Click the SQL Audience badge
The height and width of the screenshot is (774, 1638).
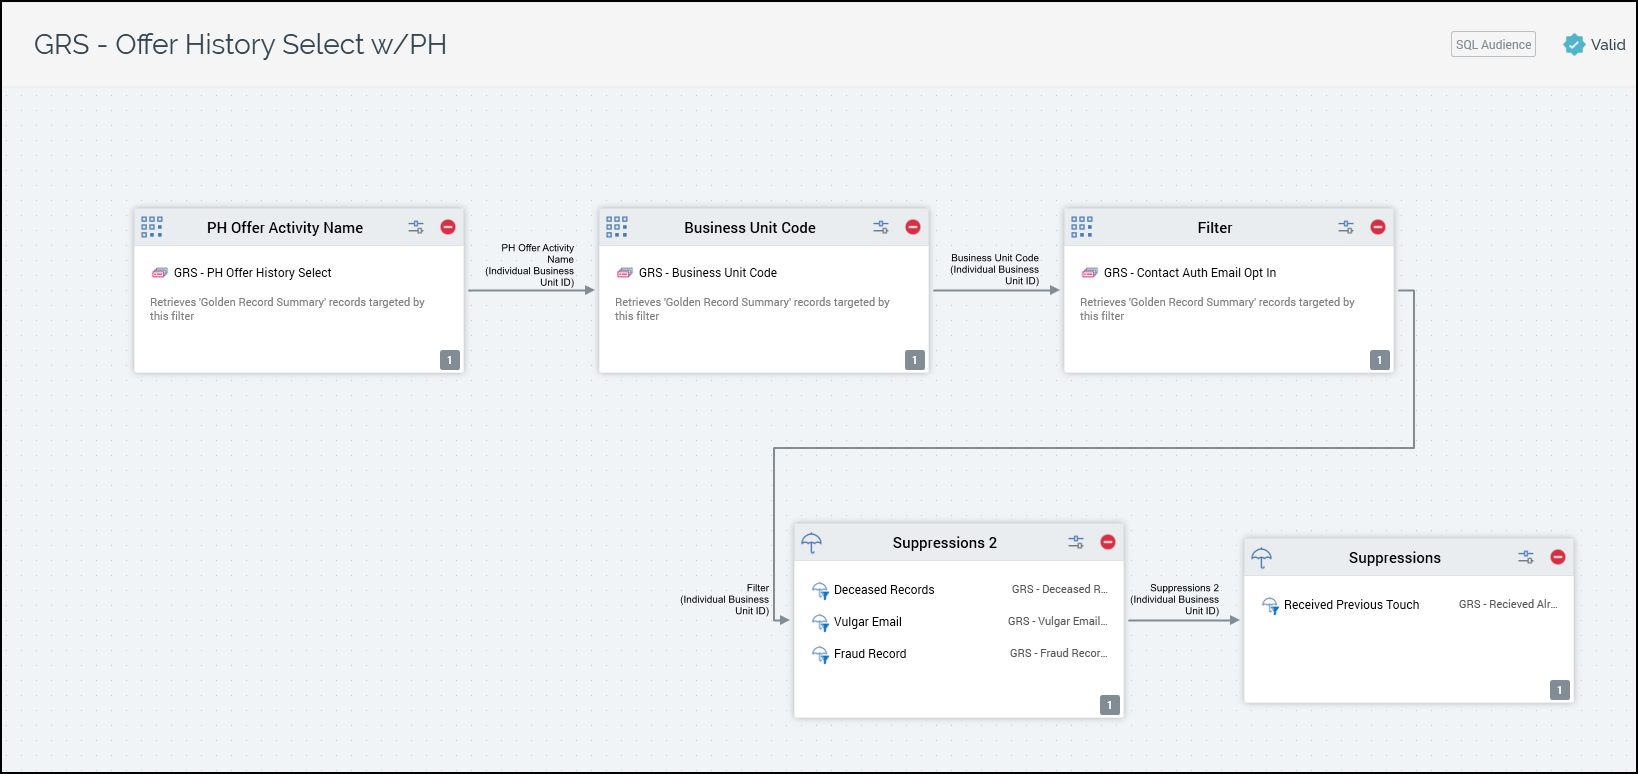(1493, 45)
